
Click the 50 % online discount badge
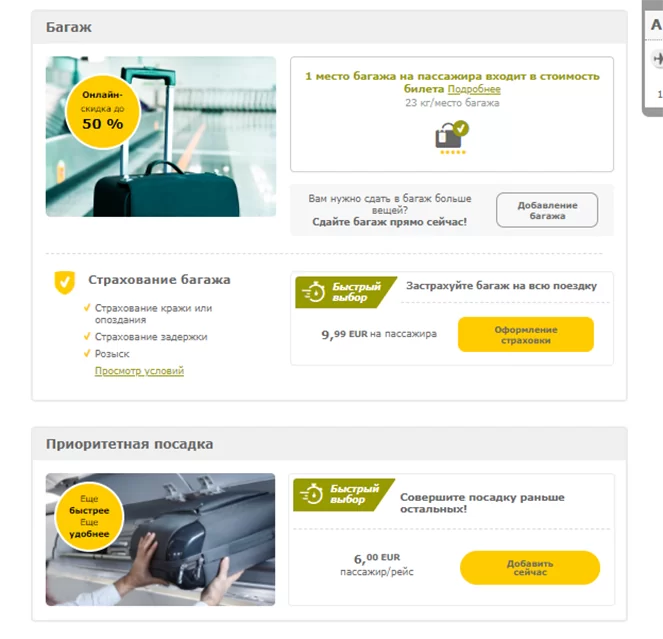(x=103, y=111)
